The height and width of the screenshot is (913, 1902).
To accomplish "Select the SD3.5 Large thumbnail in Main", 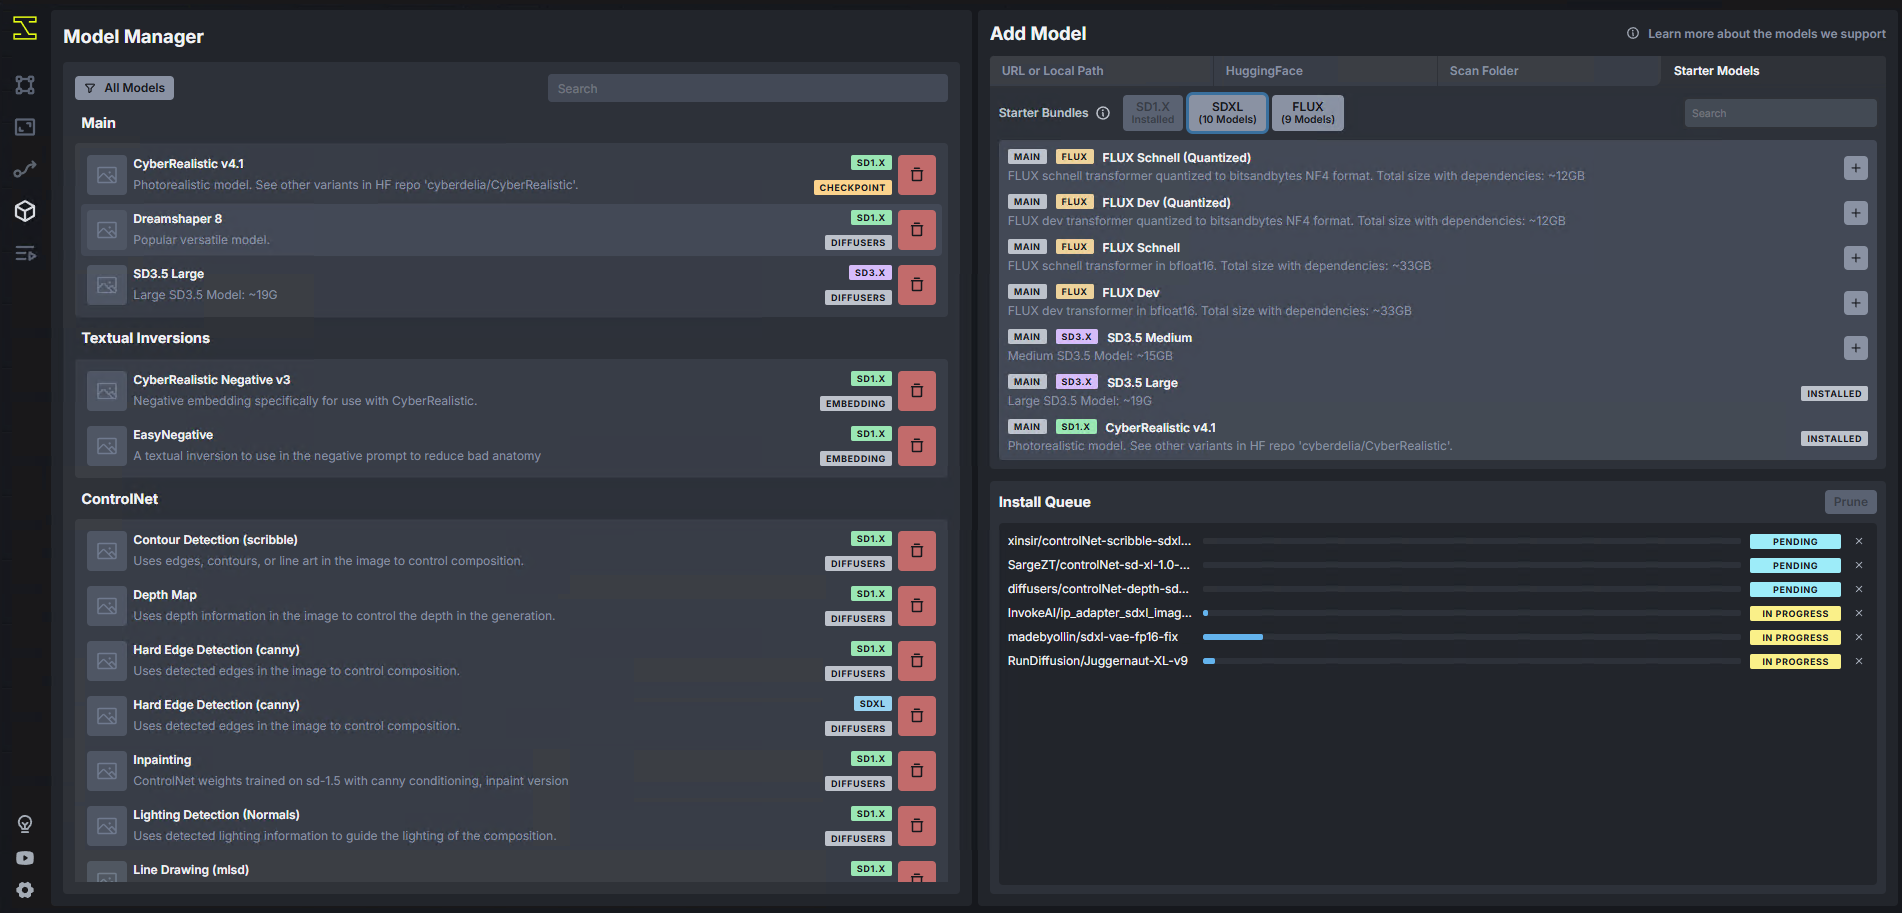I will (x=106, y=285).
